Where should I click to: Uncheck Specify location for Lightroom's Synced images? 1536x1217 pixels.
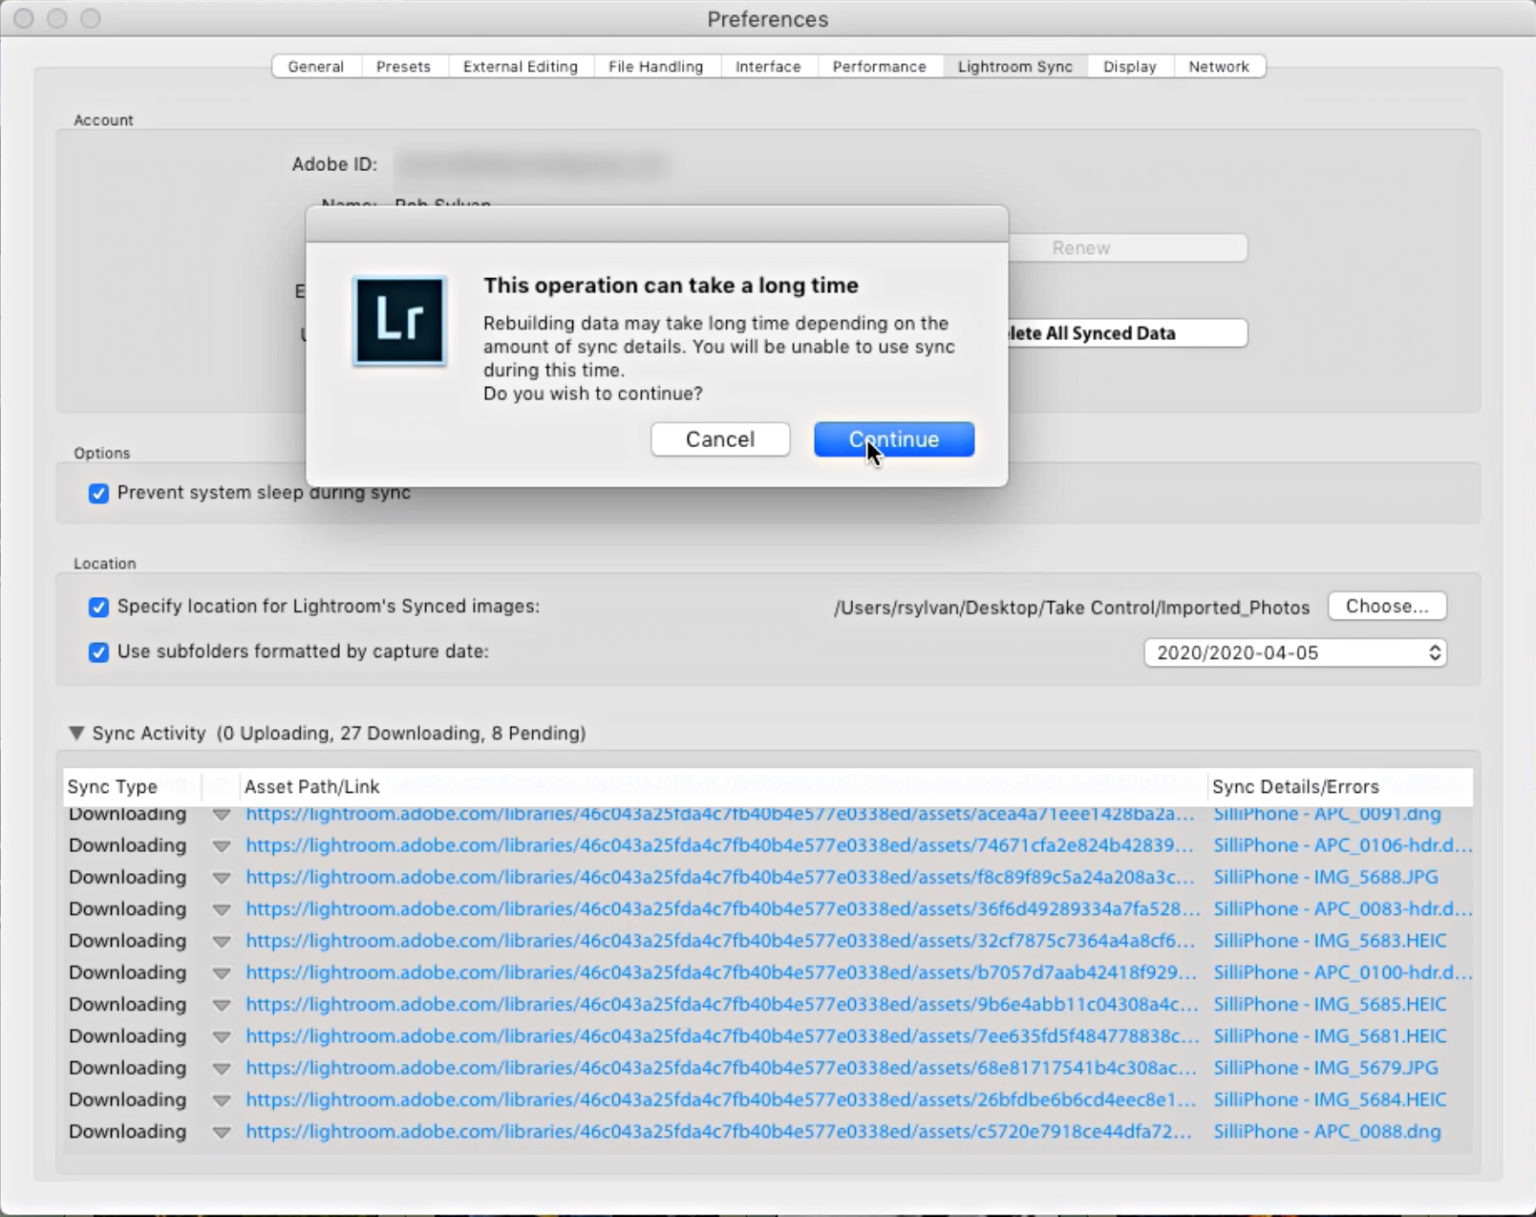(98, 607)
